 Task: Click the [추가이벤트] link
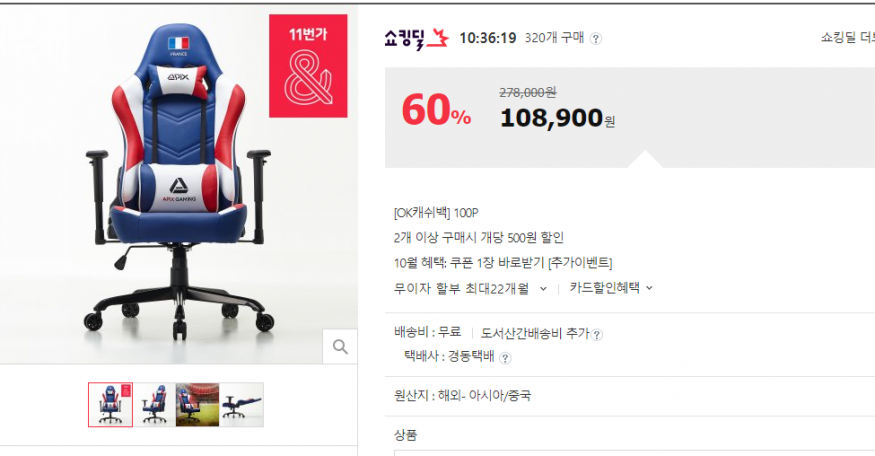(x=580, y=263)
